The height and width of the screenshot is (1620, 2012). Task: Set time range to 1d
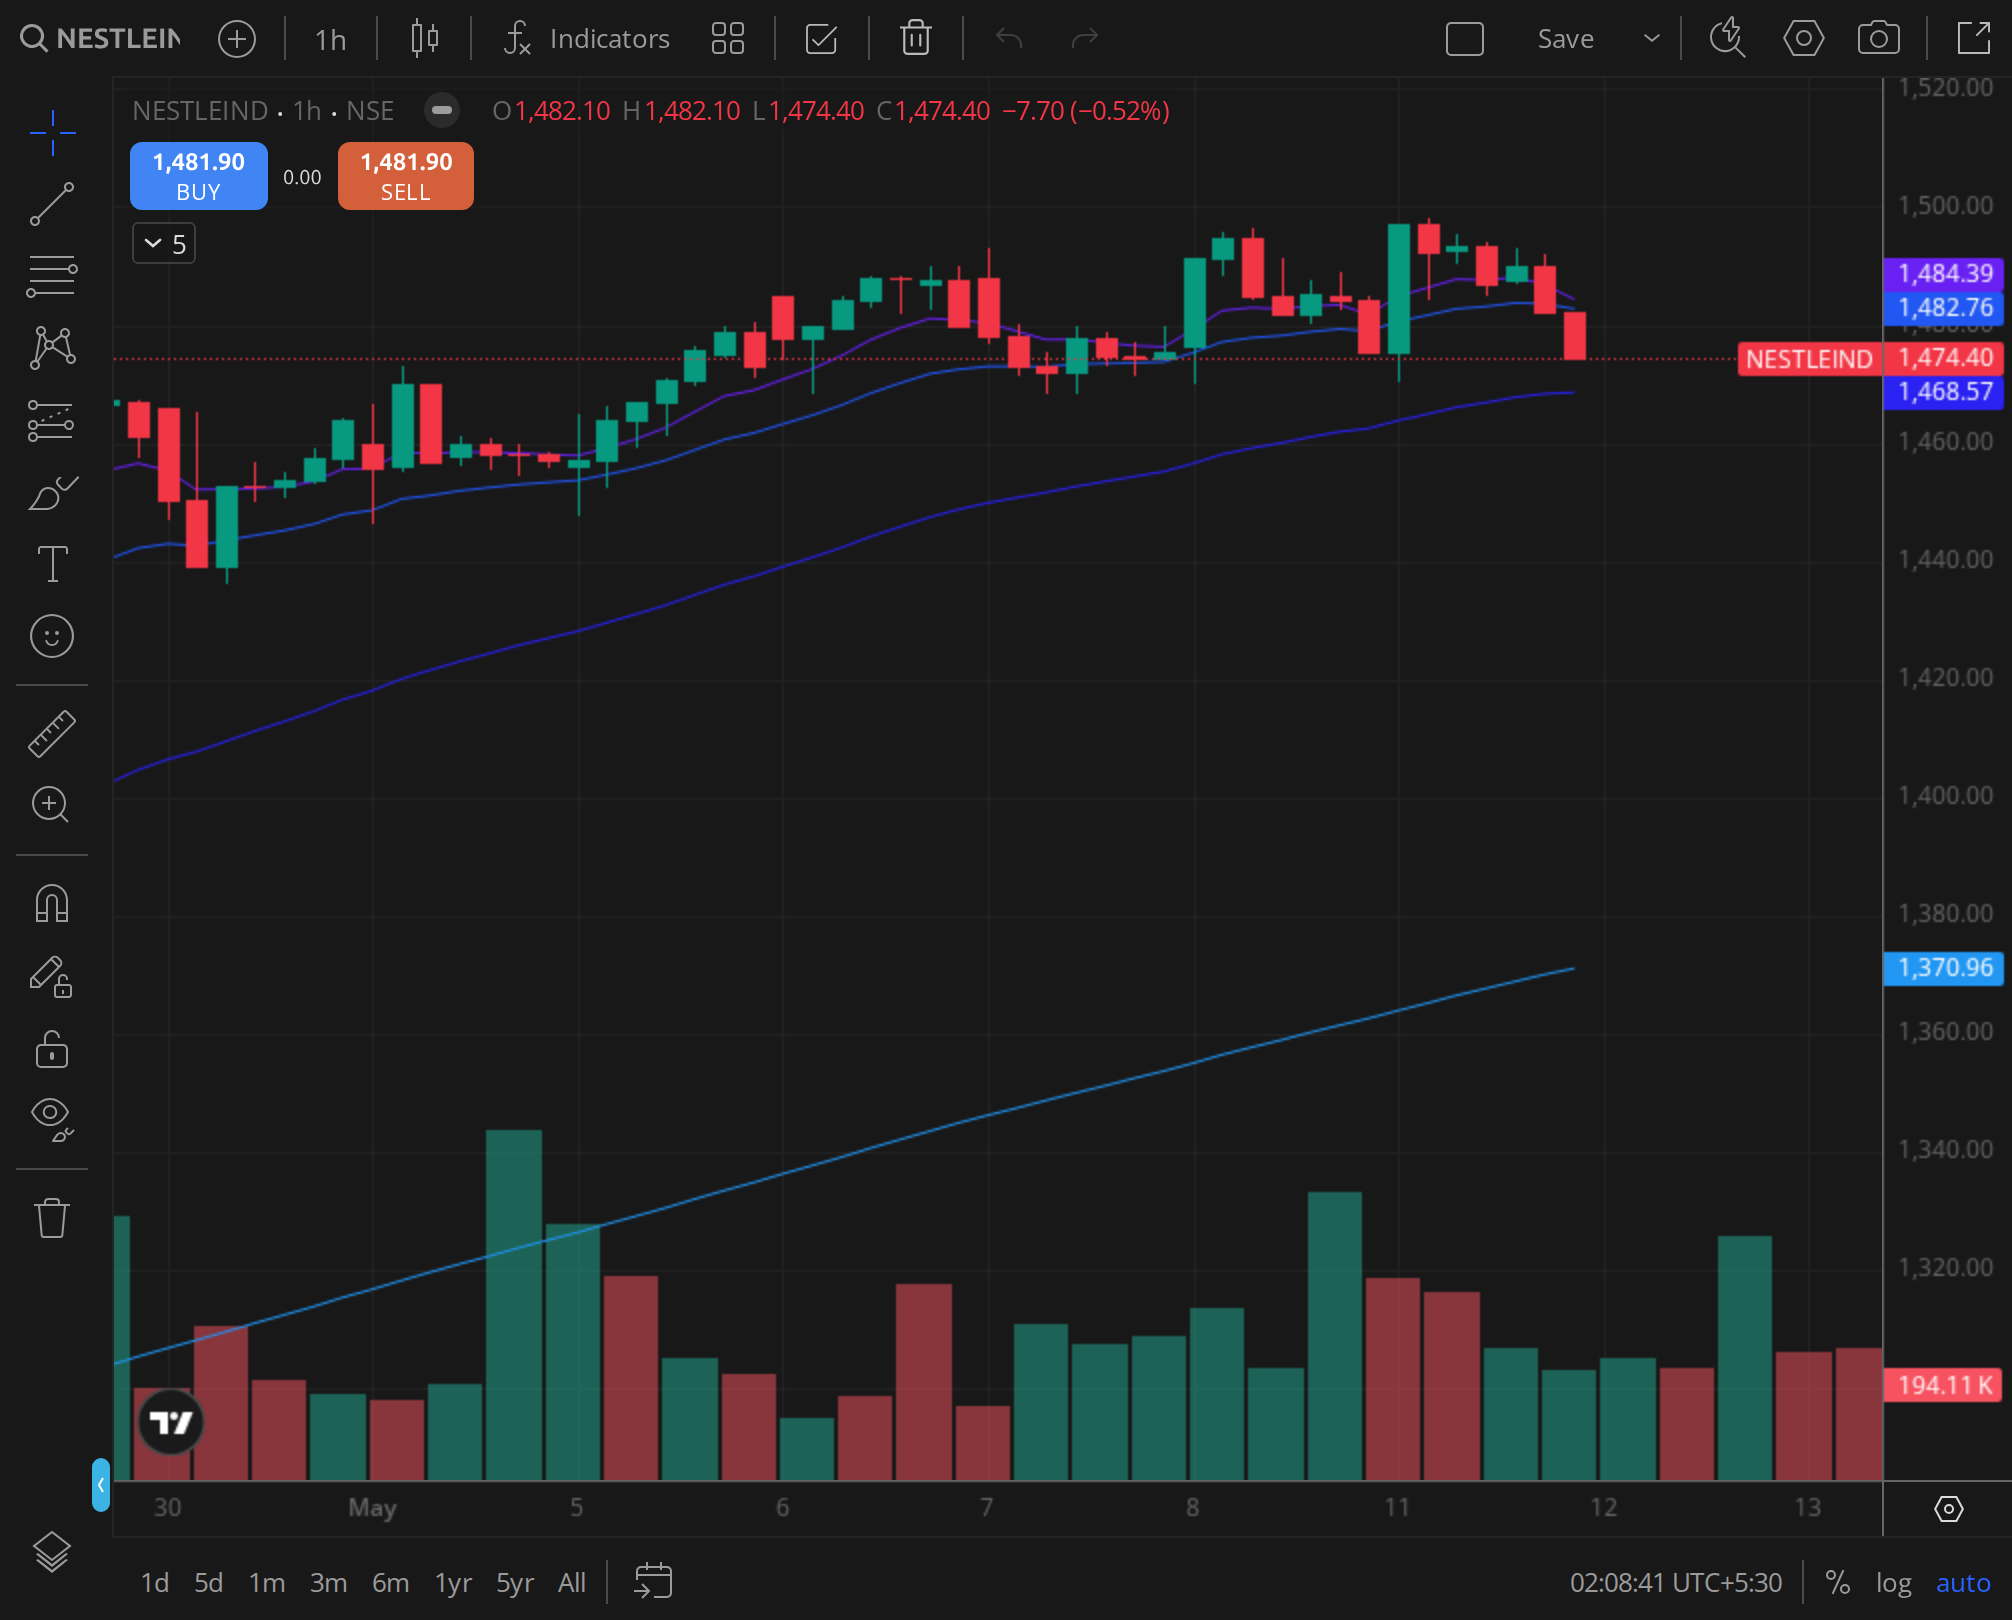[x=155, y=1583]
